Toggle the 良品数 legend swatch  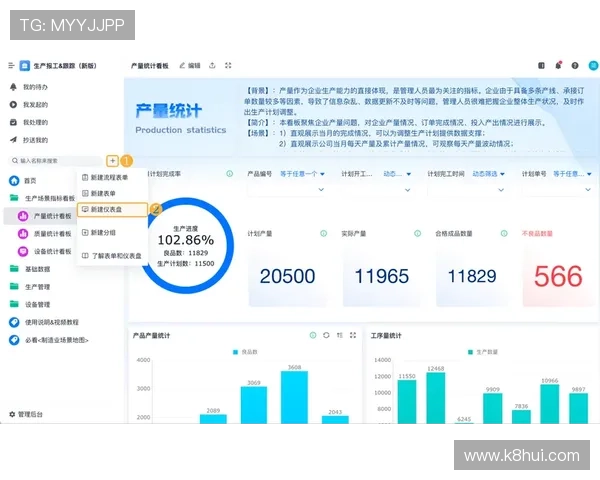pos(235,352)
